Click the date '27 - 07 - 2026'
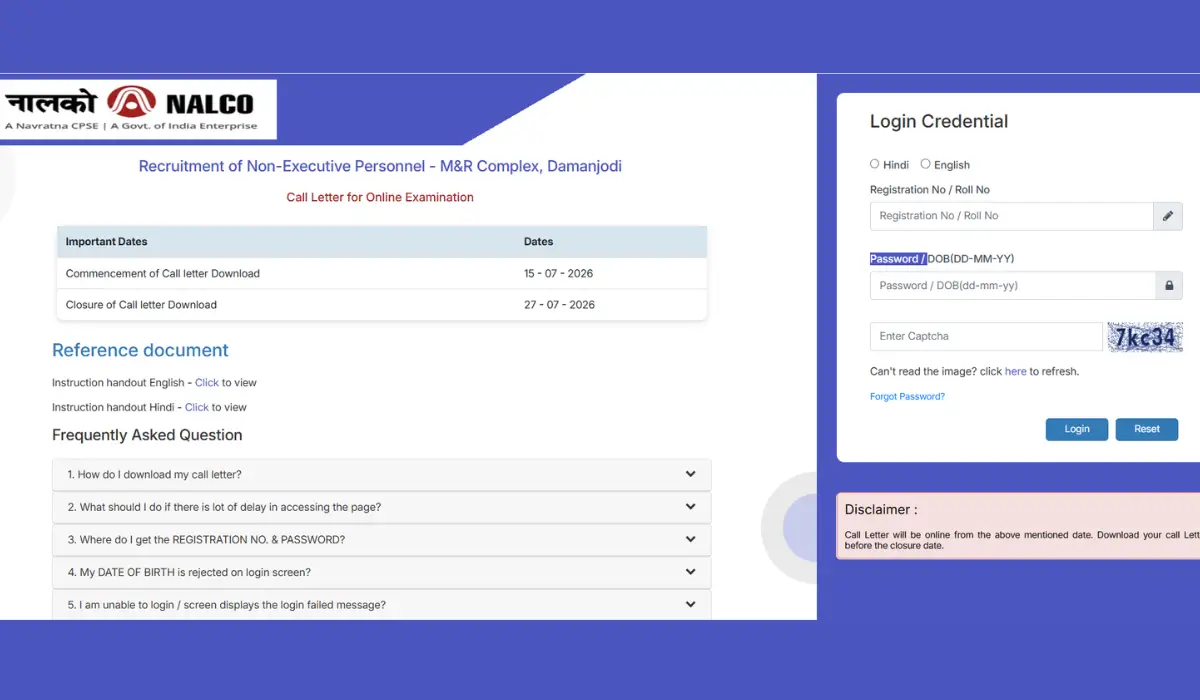1200x700 pixels. (559, 305)
